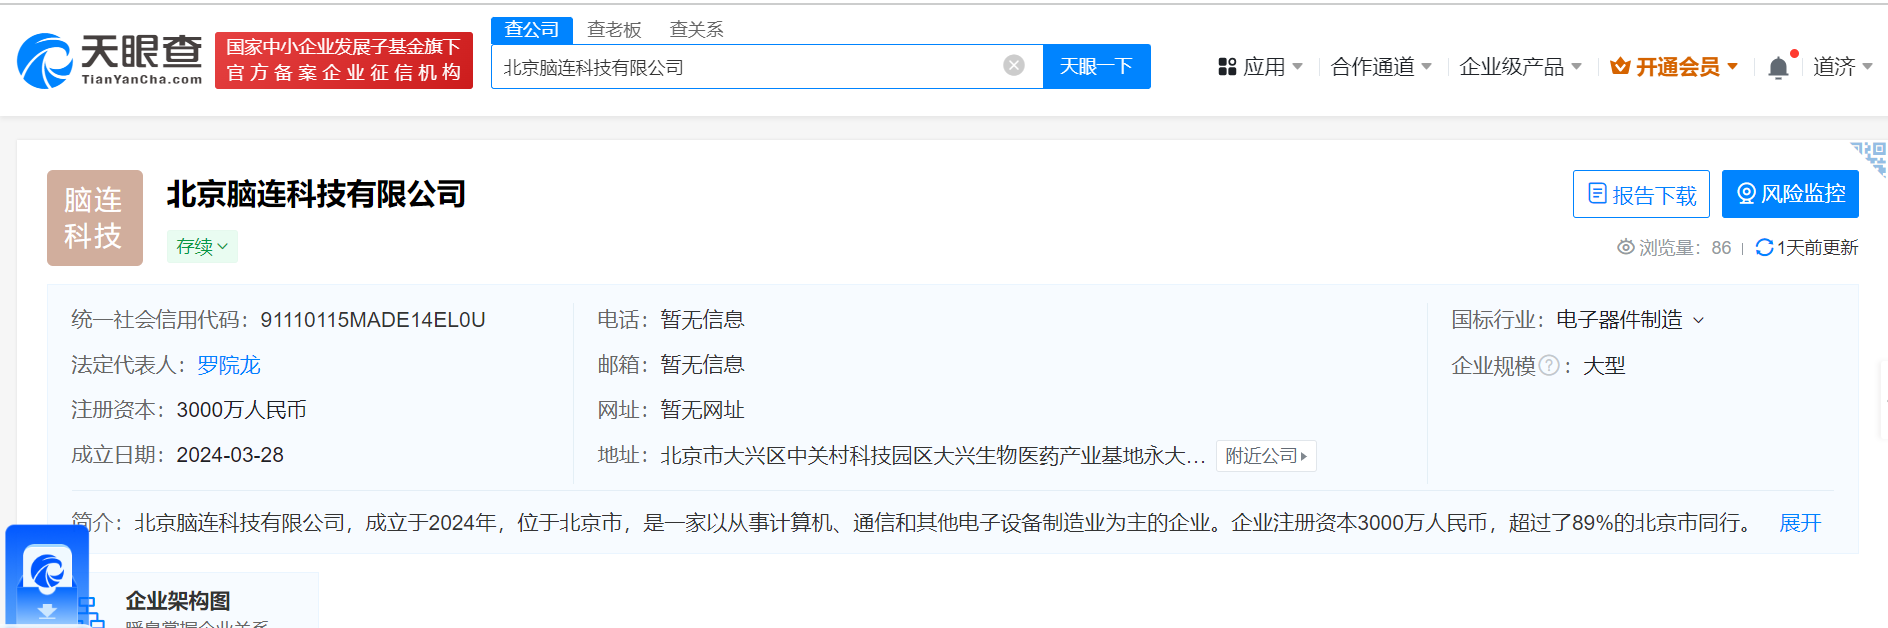Switch to the 查关系 search tab
This screenshot has width=1888, height=628.
click(x=696, y=30)
